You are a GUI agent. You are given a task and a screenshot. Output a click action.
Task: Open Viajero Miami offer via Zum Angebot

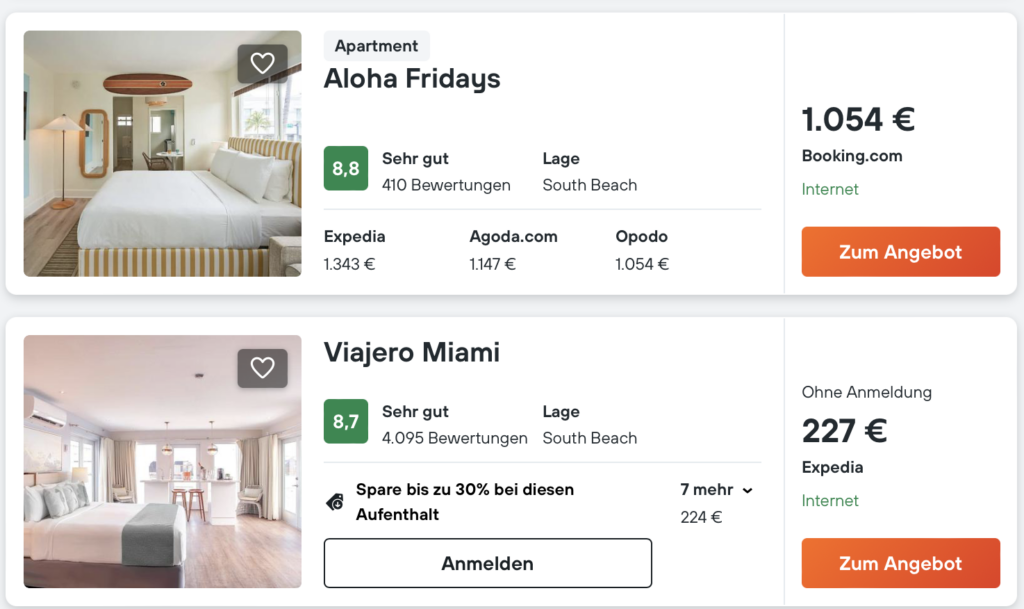click(900, 563)
